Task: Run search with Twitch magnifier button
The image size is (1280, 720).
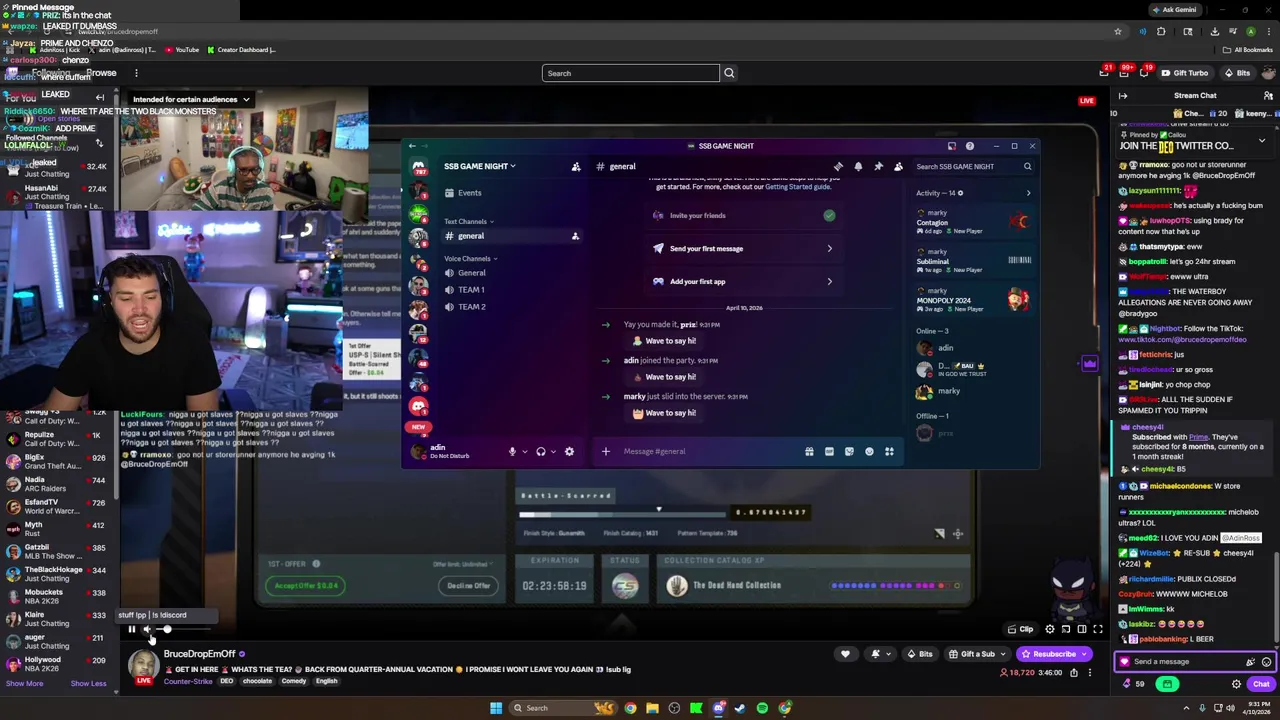Action: tap(729, 73)
